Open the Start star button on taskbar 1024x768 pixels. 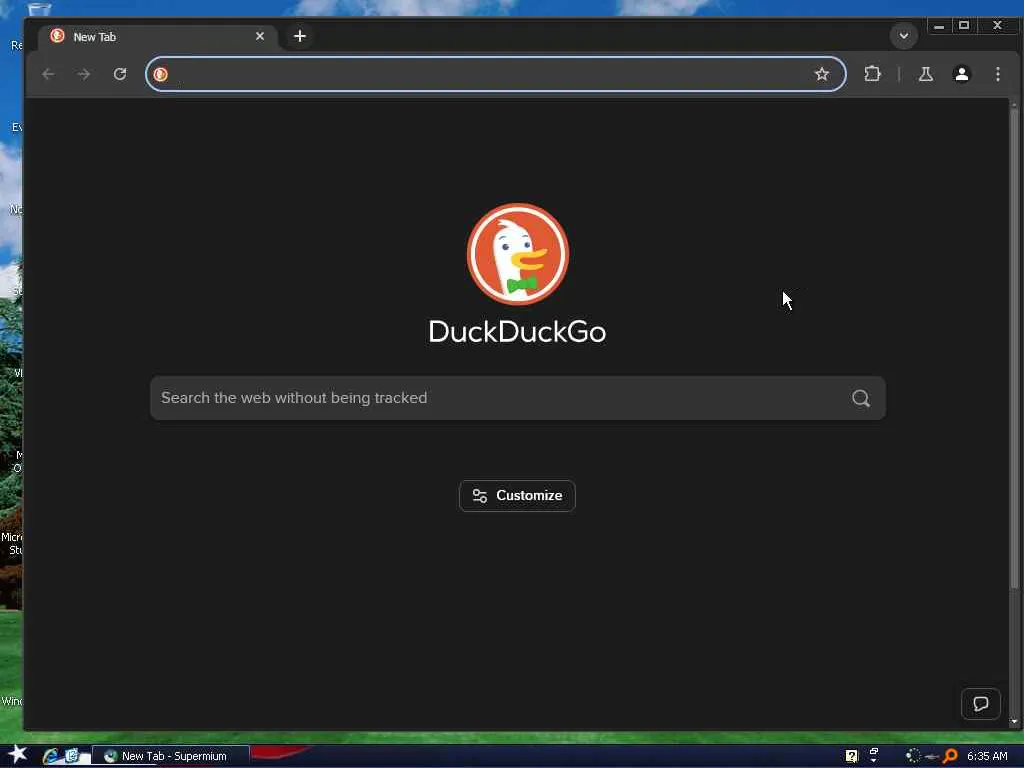(16, 755)
